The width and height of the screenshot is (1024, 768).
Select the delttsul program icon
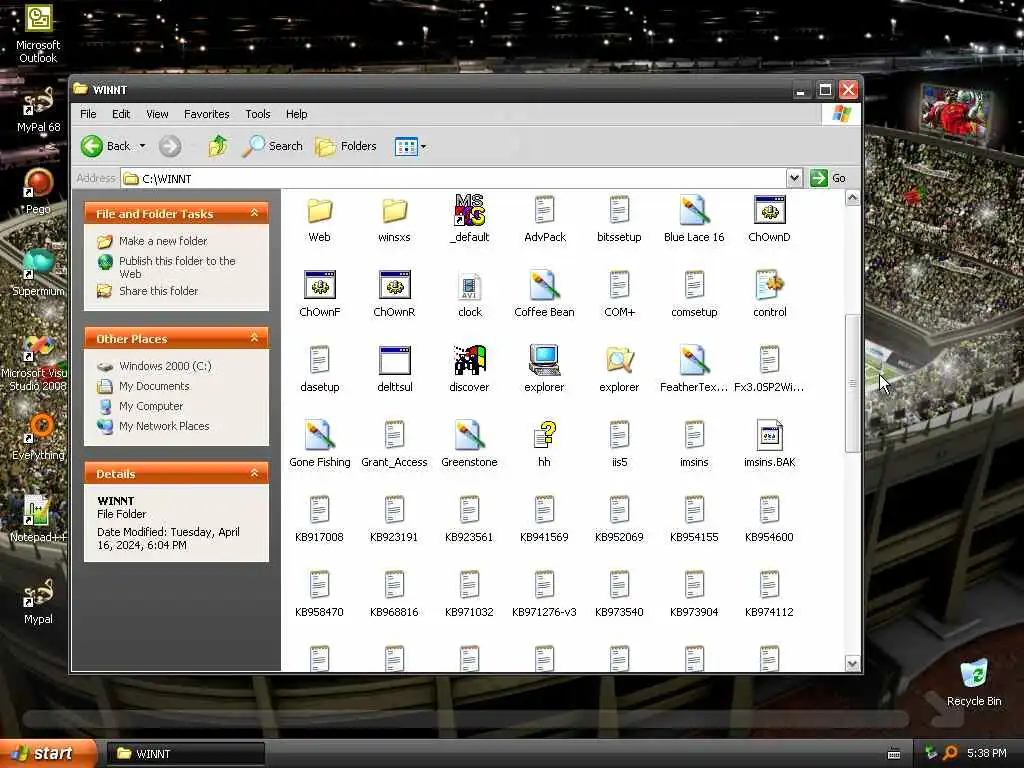pyautogui.click(x=394, y=360)
